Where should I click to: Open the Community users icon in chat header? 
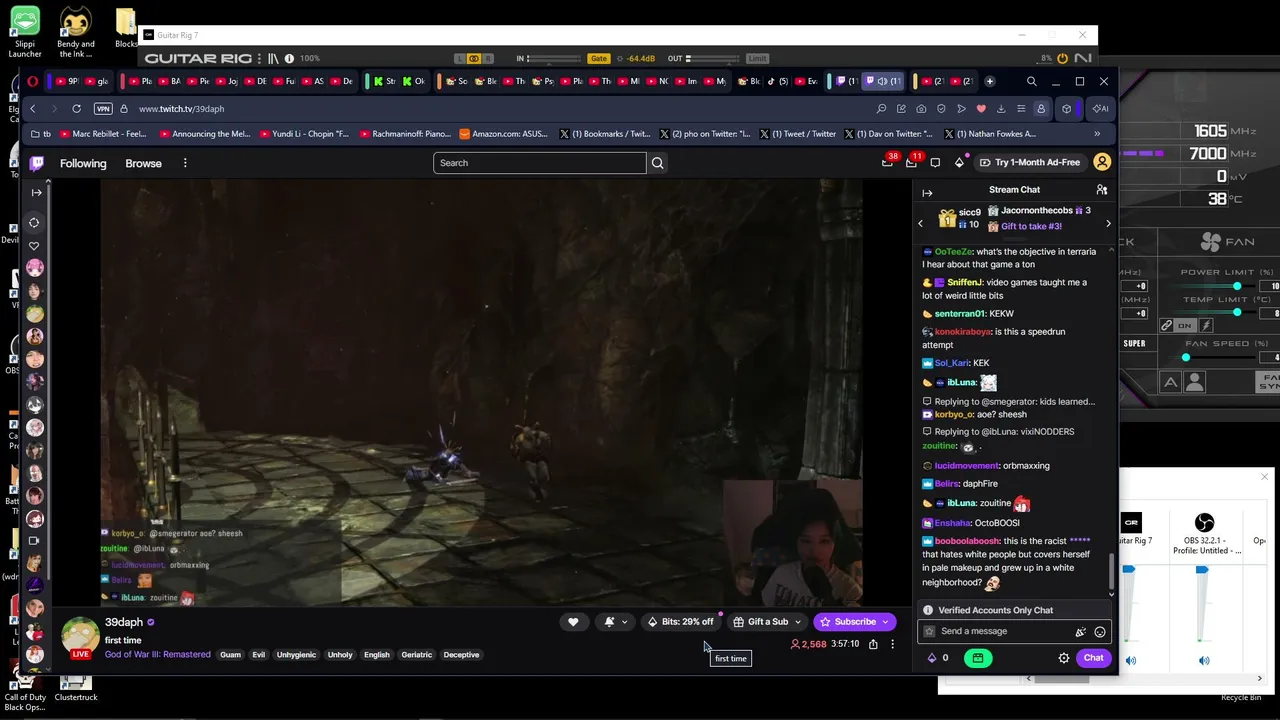coord(1102,190)
